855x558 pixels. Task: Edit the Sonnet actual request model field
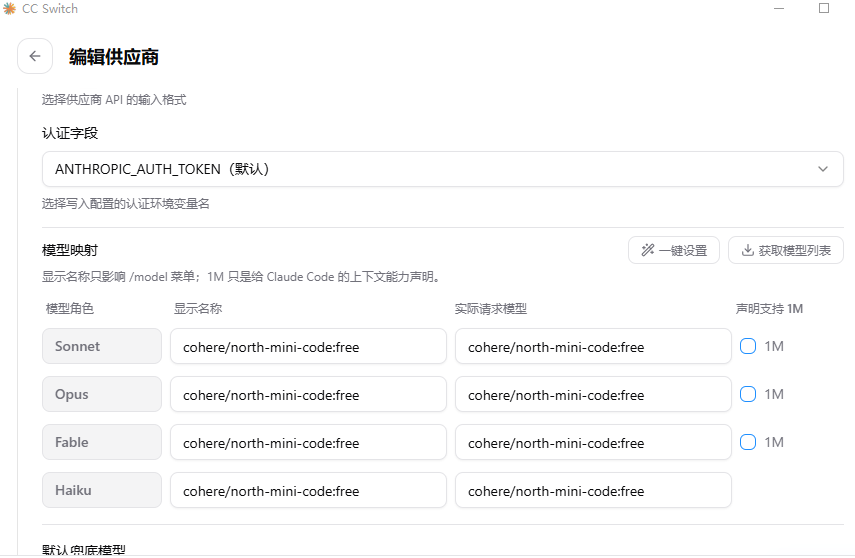(x=593, y=346)
